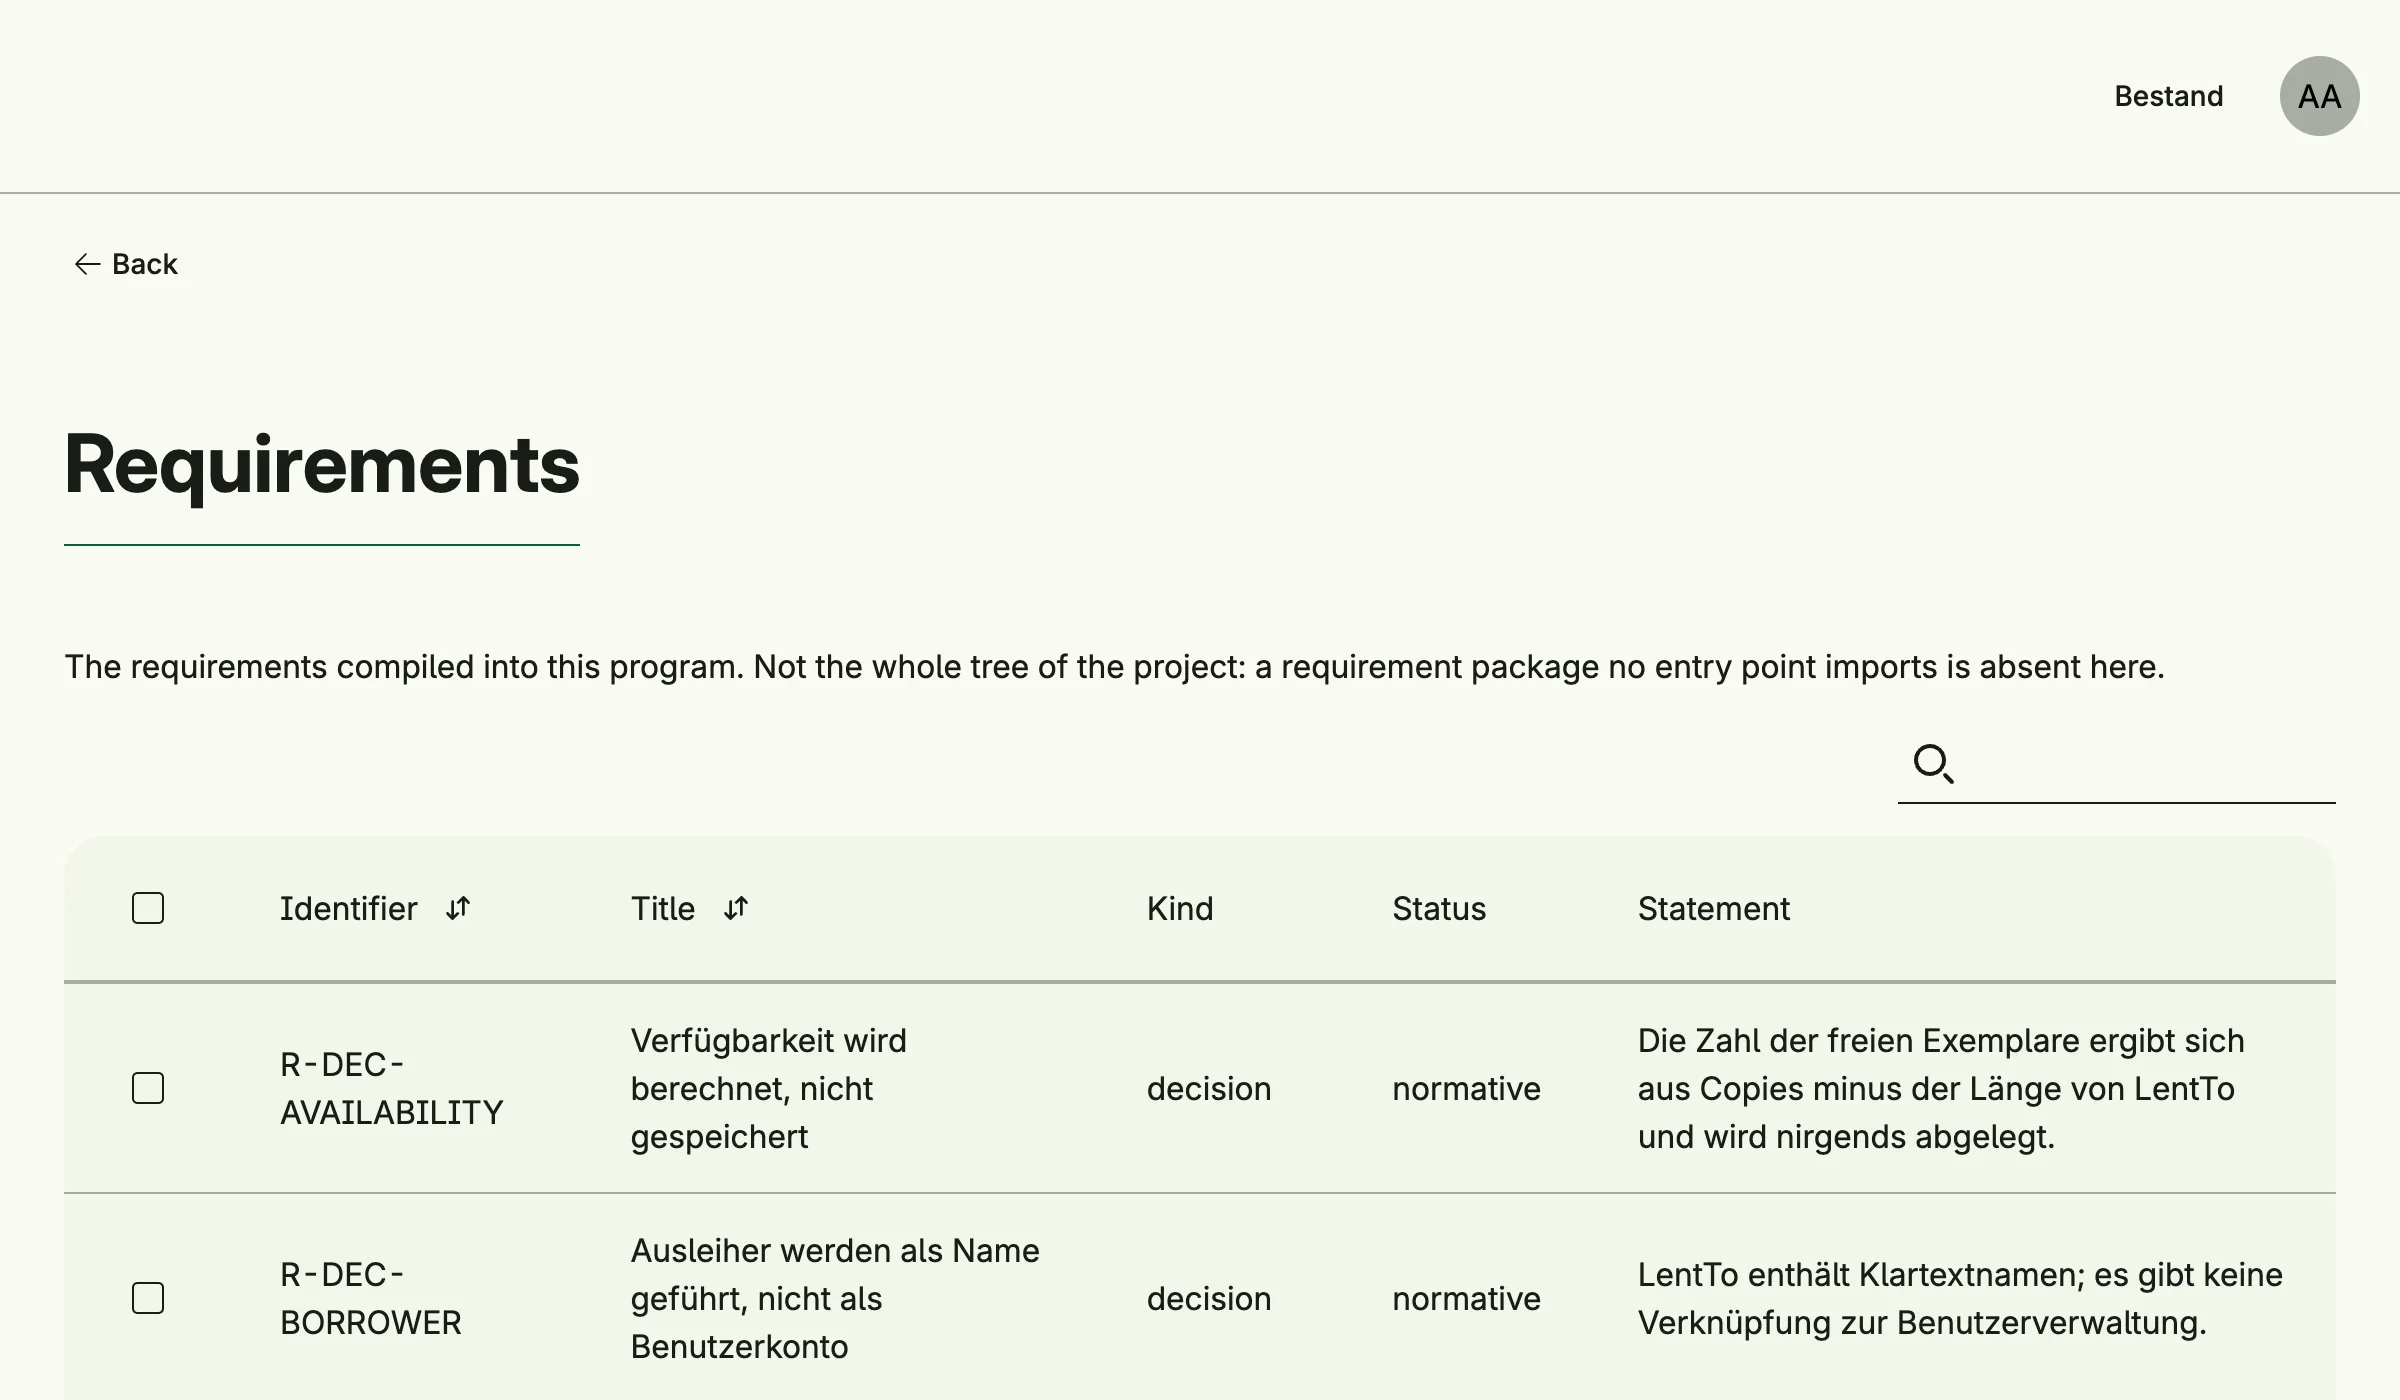
Task: Sort by Identifier using arrows icon
Action: (458, 908)
